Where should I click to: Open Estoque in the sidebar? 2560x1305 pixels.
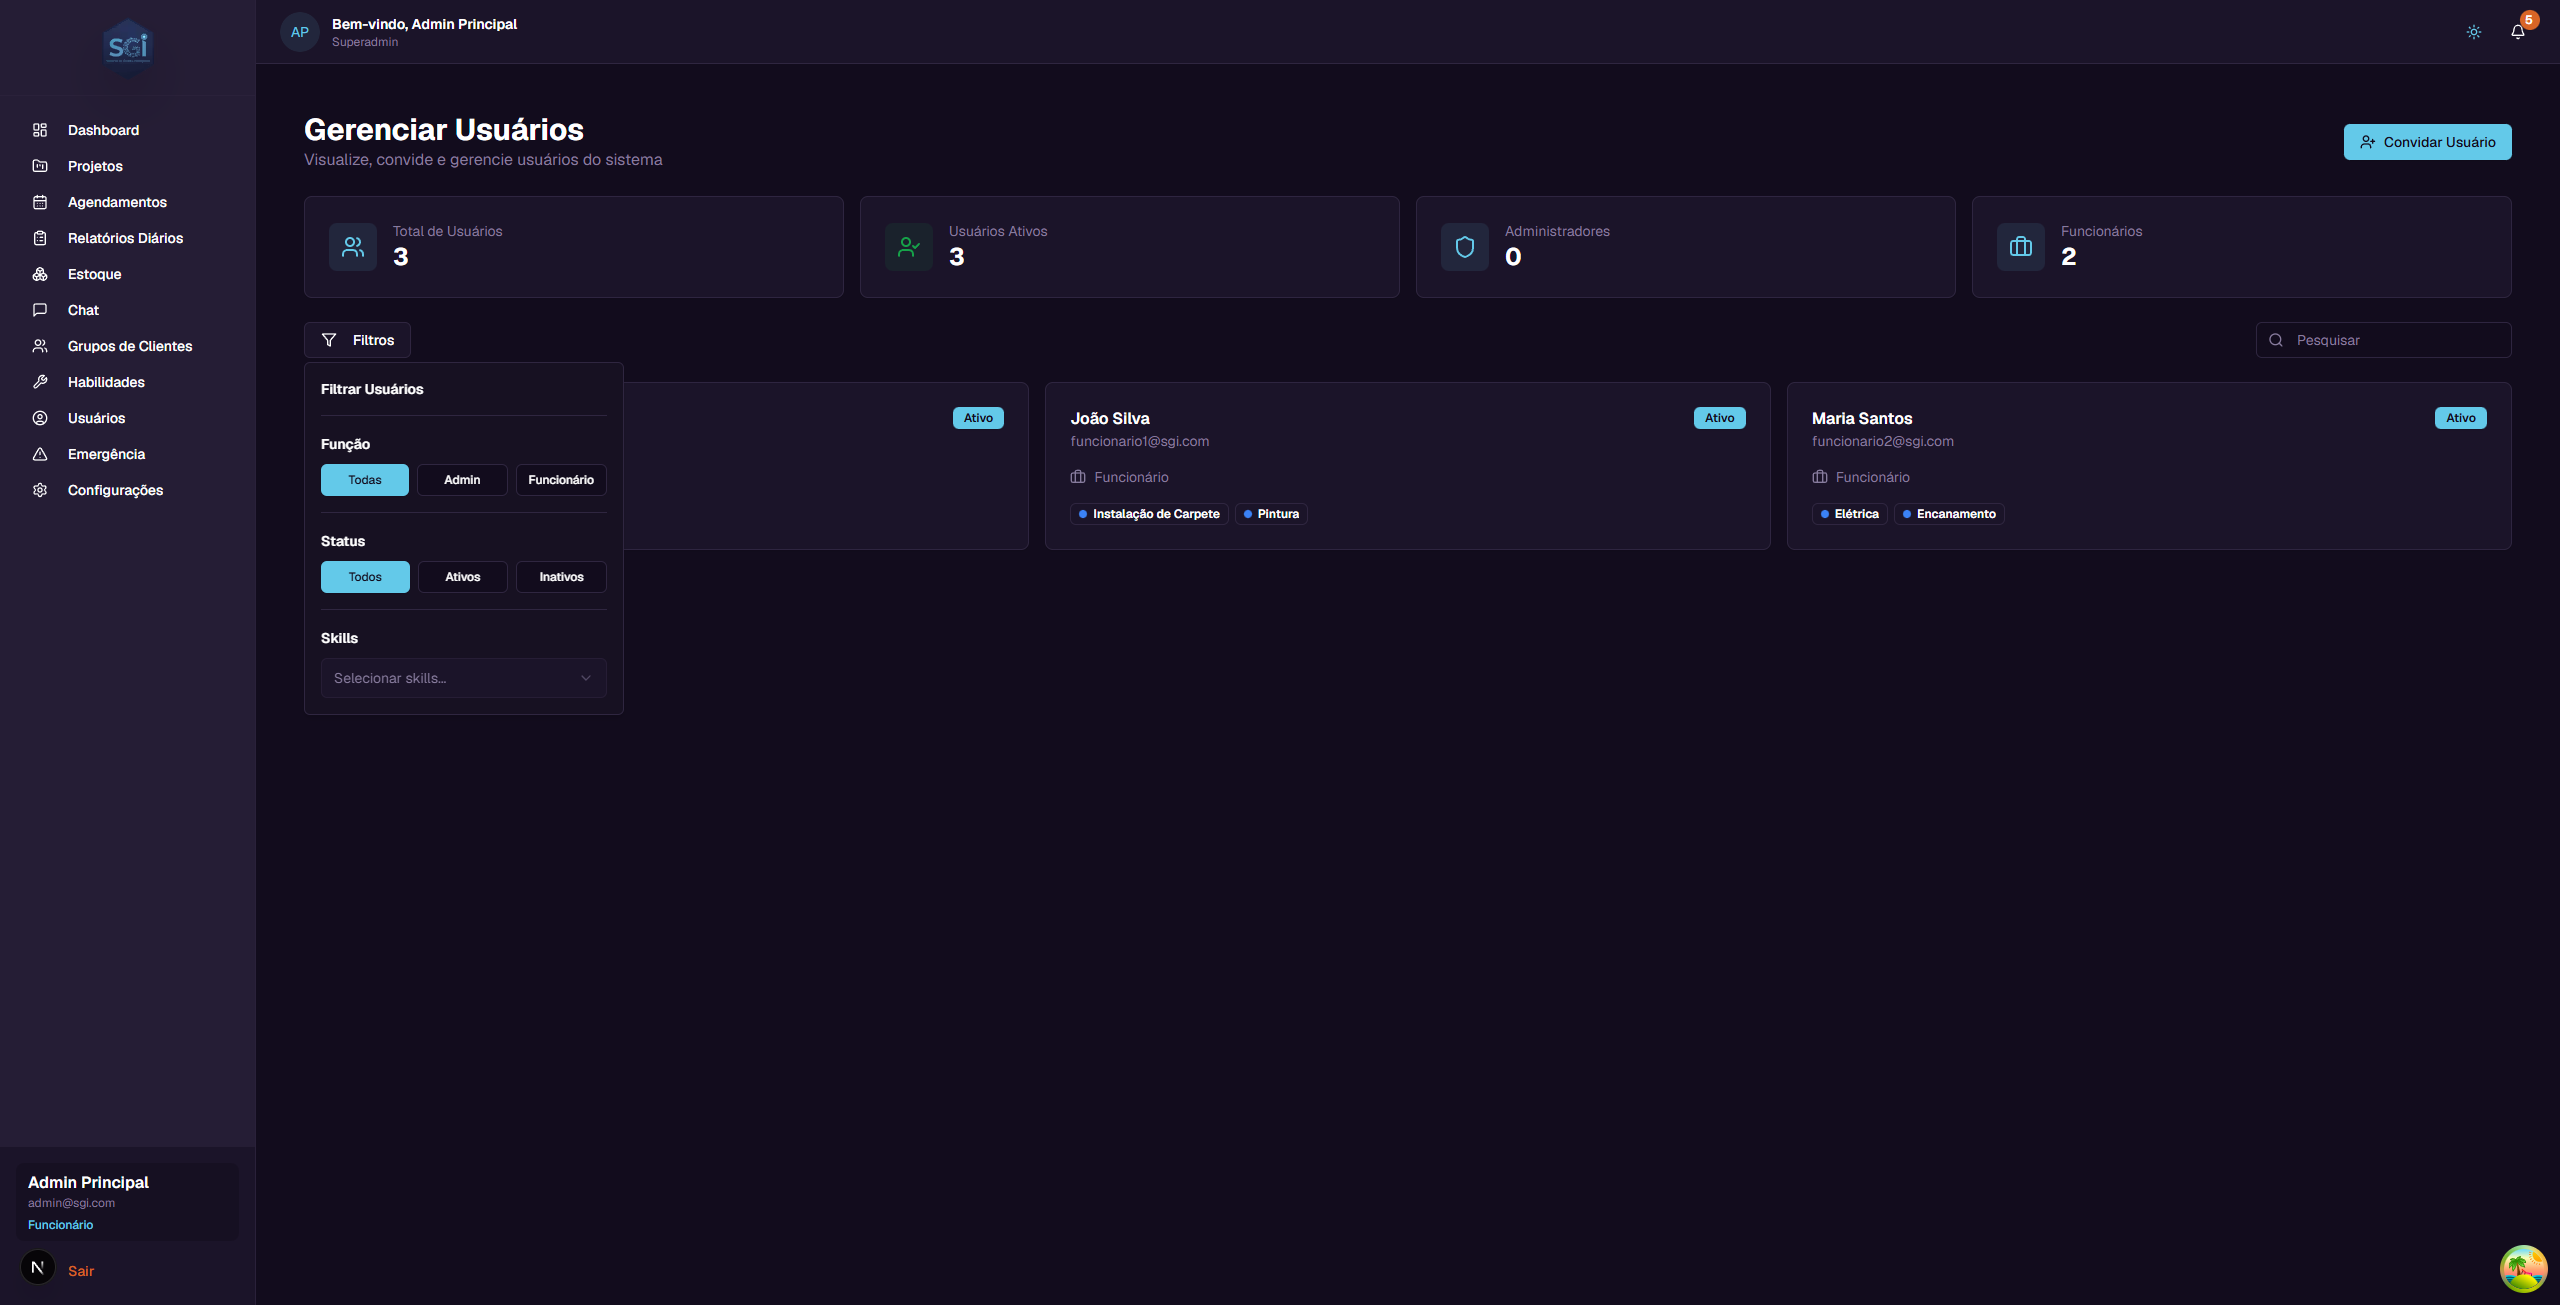point(94,274)
